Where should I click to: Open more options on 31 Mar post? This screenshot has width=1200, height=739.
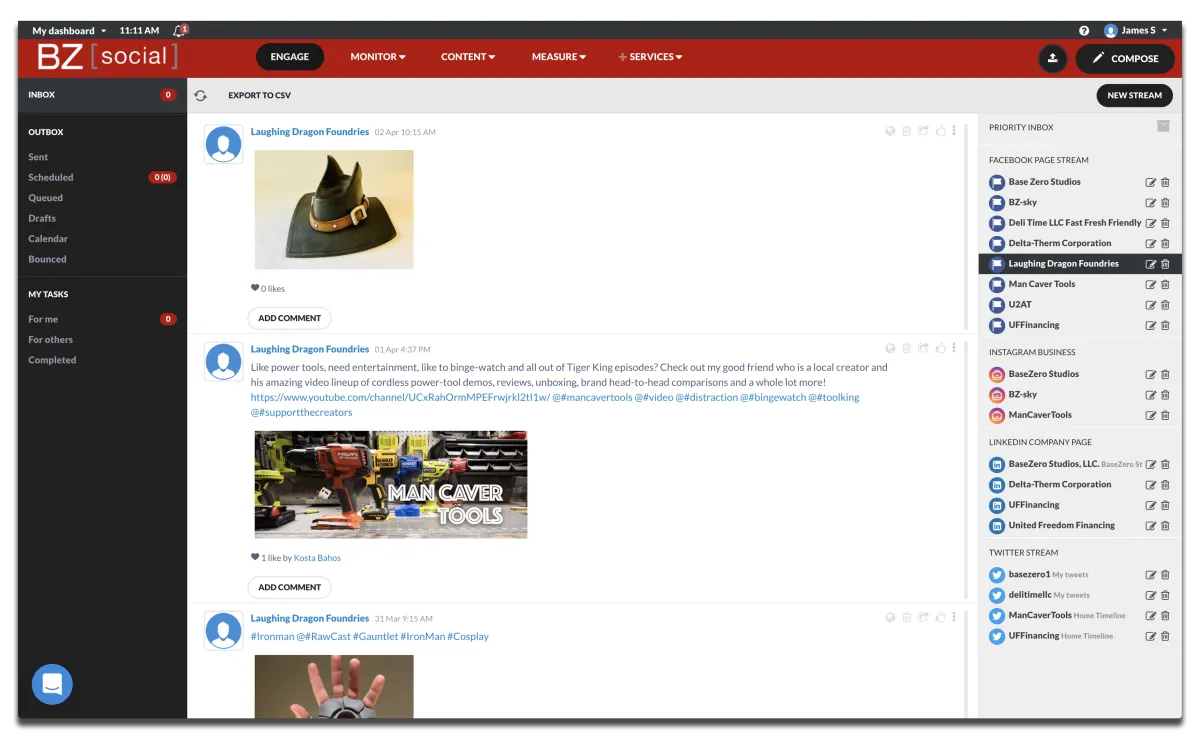(x=954, y=618)
